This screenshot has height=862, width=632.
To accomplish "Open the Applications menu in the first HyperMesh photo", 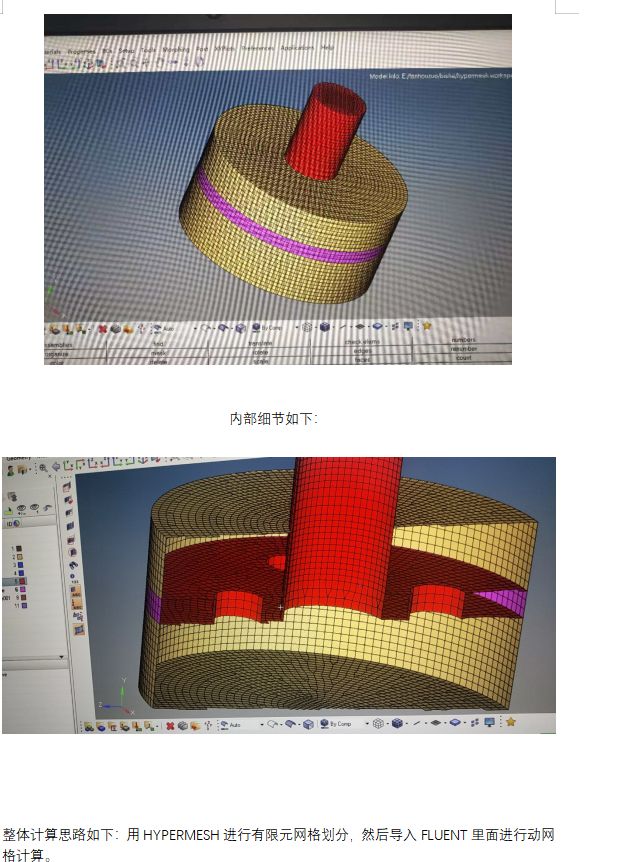I will click(x=297, y=48).
